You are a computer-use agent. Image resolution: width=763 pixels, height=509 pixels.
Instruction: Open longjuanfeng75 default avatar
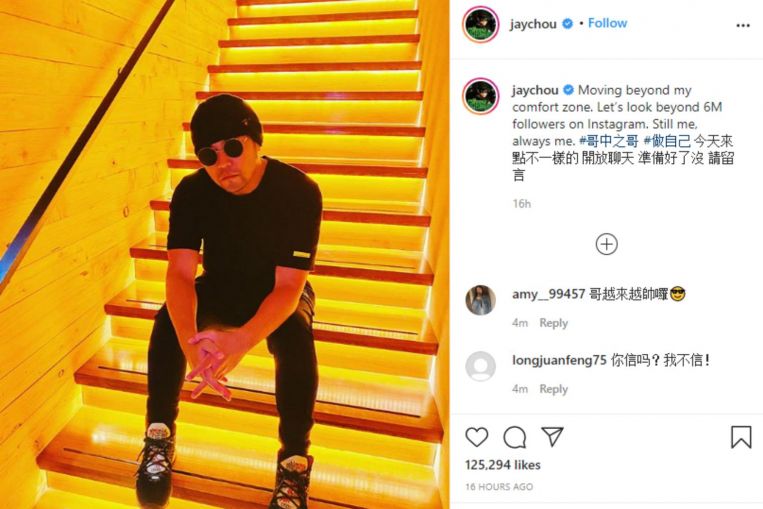click(480, 366)
